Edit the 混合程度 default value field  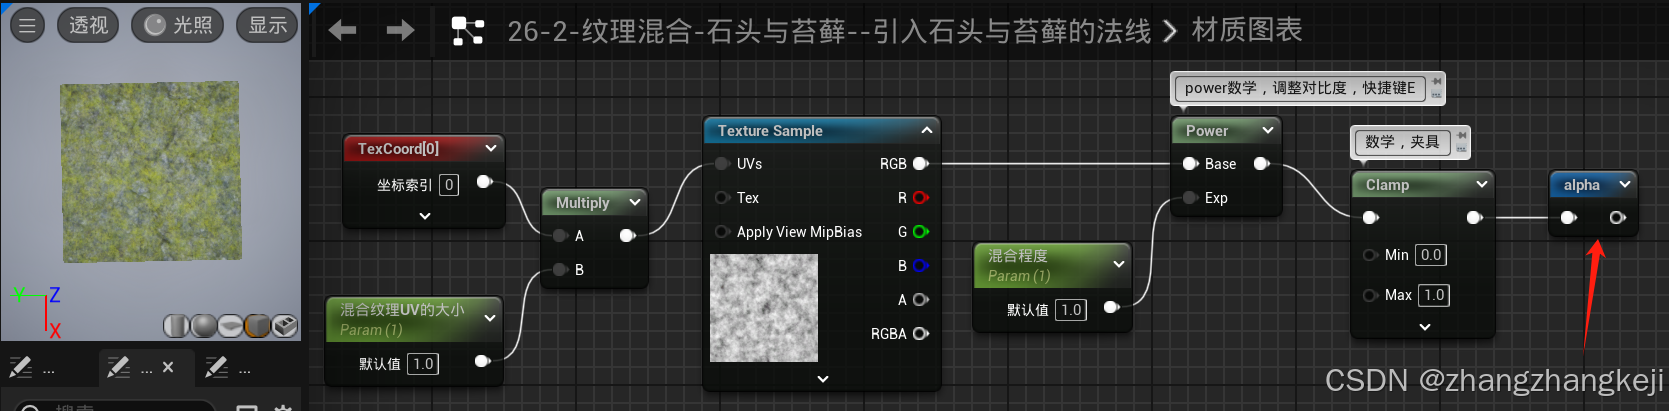[x=1072, y=310]
